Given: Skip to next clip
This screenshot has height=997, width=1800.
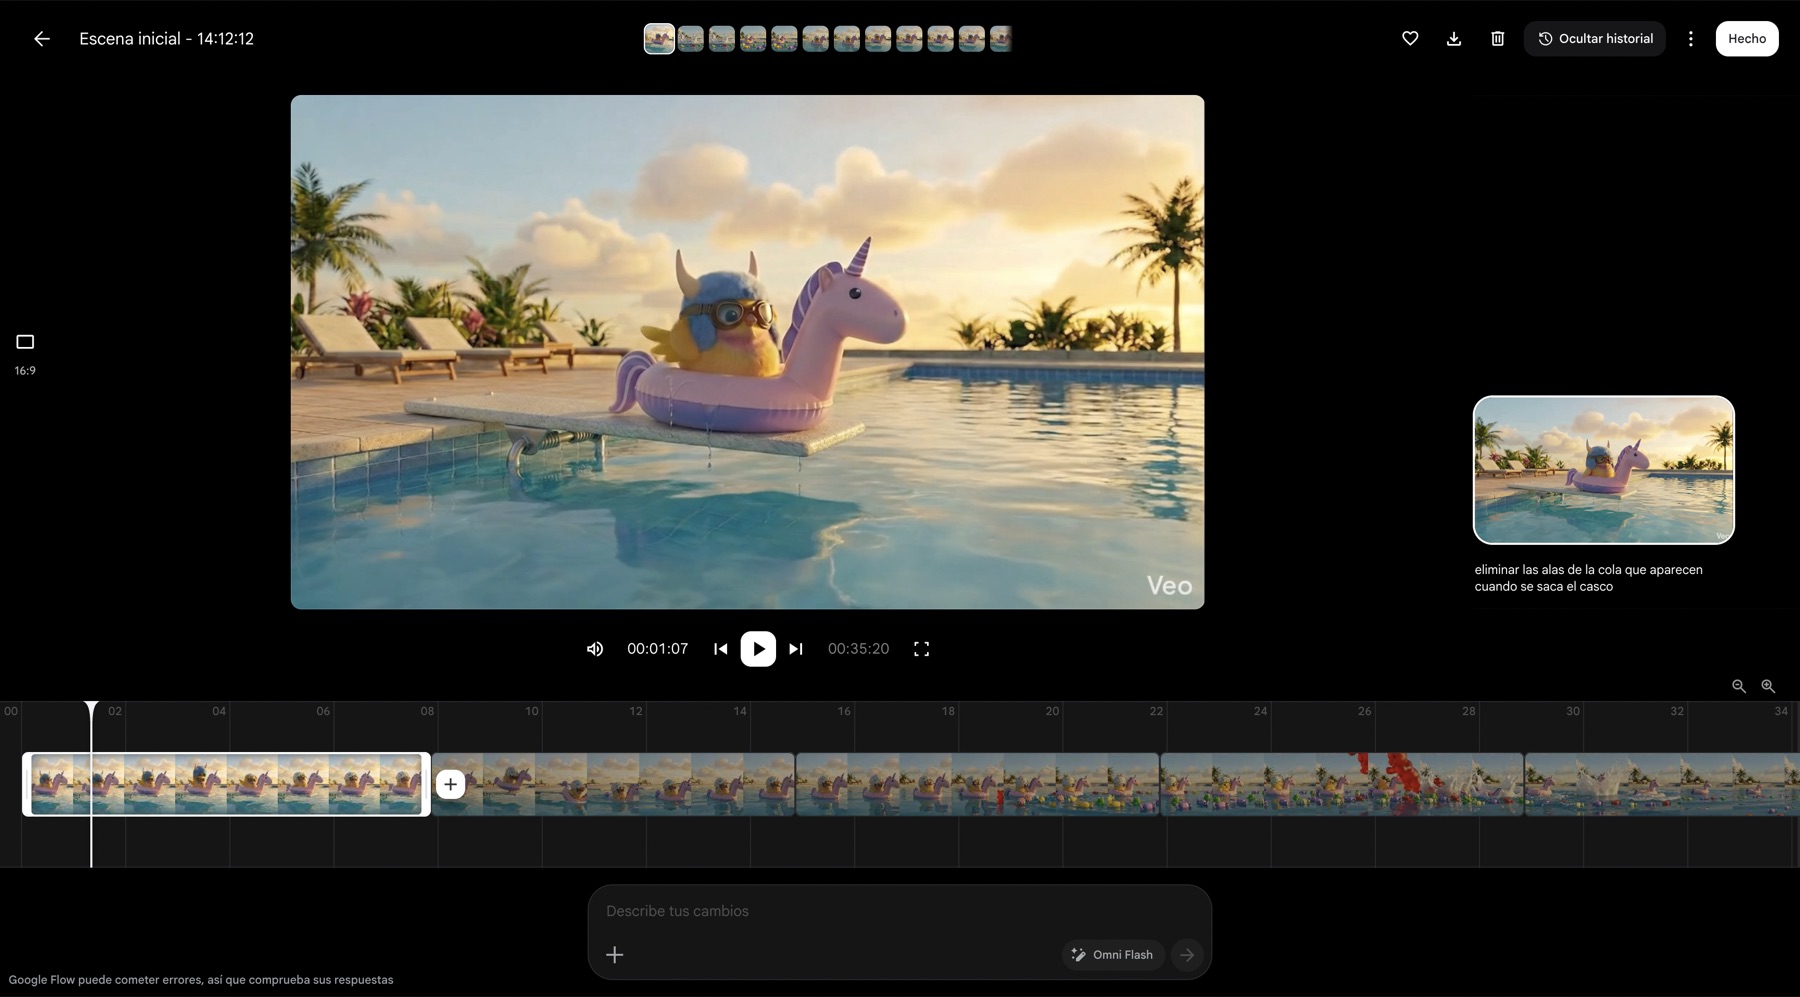Looking at the screenshot, I should click(796, 649).
